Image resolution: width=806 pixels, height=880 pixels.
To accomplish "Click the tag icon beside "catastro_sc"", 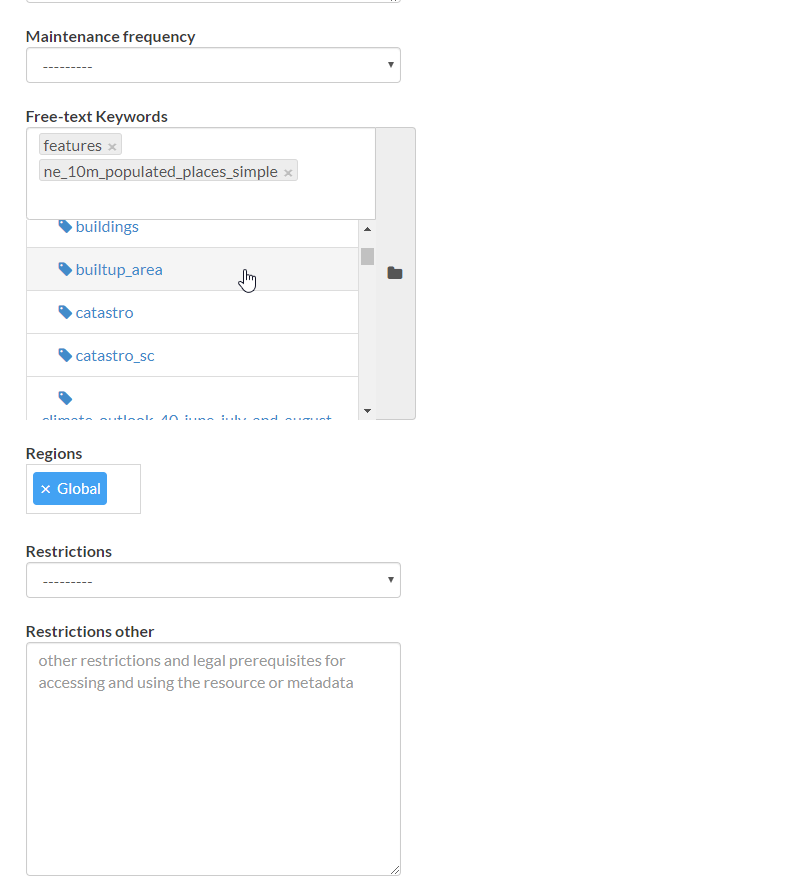I will (x=64, y=355).
